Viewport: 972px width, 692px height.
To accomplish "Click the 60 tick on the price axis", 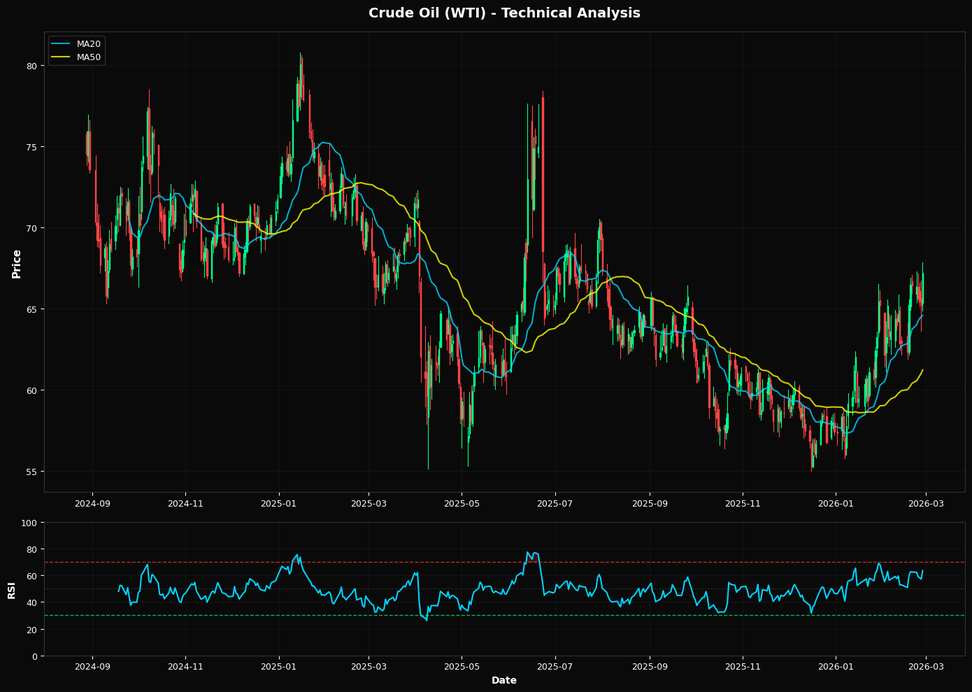I will pyautogui.click(x=32, y=391).
